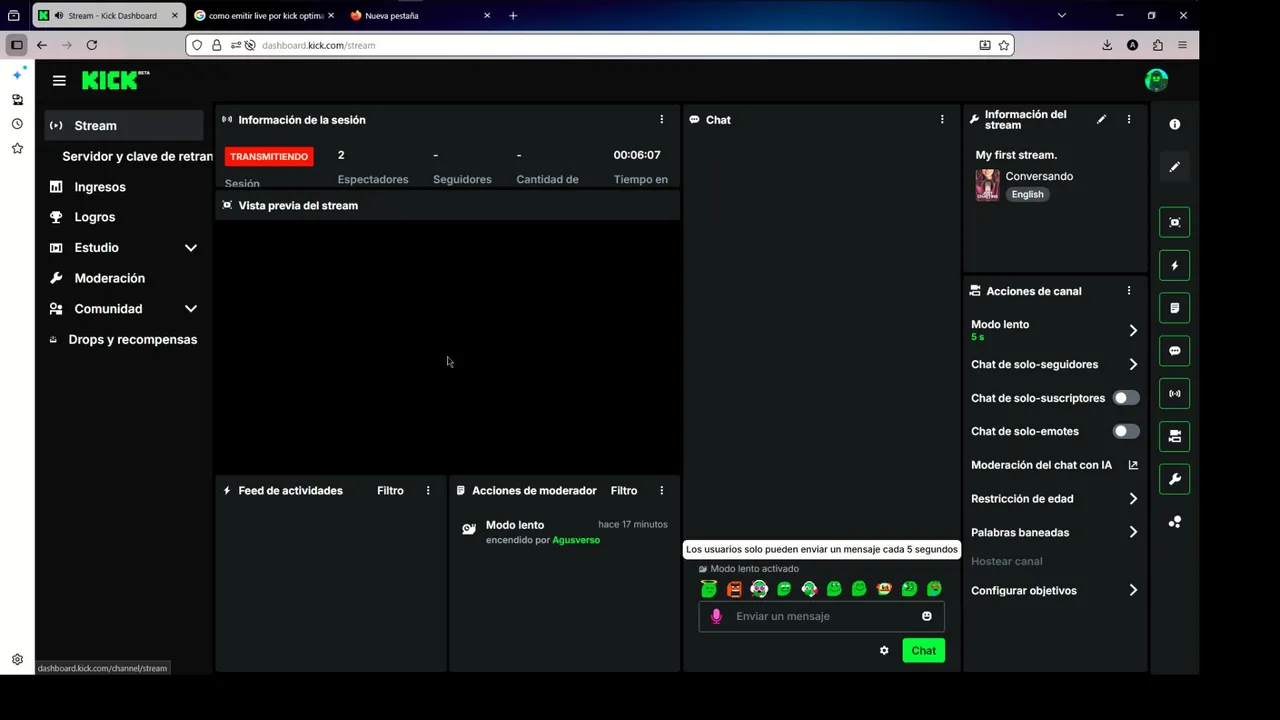Open Información del stream options menu
The image size is (1280, 720).
pos(1129,119)
